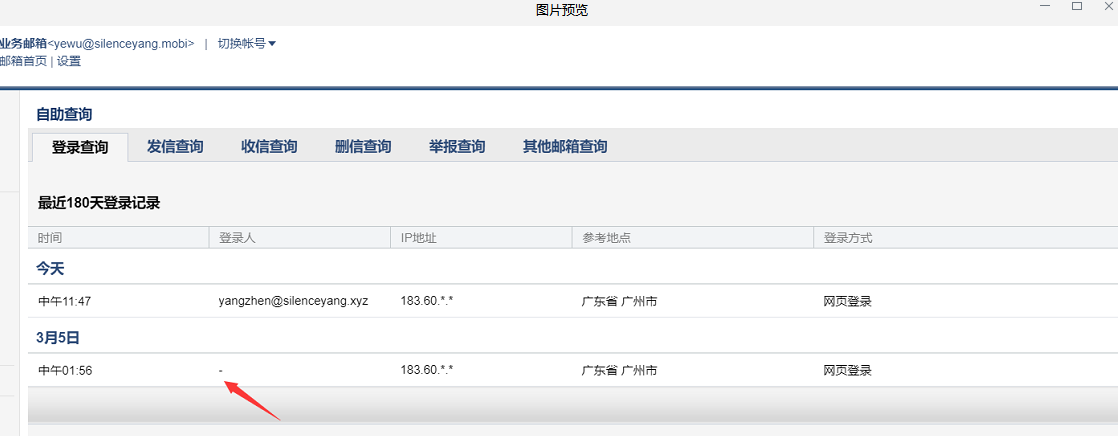
Task: Go to 邮箱首页 link
Action: click(x=23, y=61)
